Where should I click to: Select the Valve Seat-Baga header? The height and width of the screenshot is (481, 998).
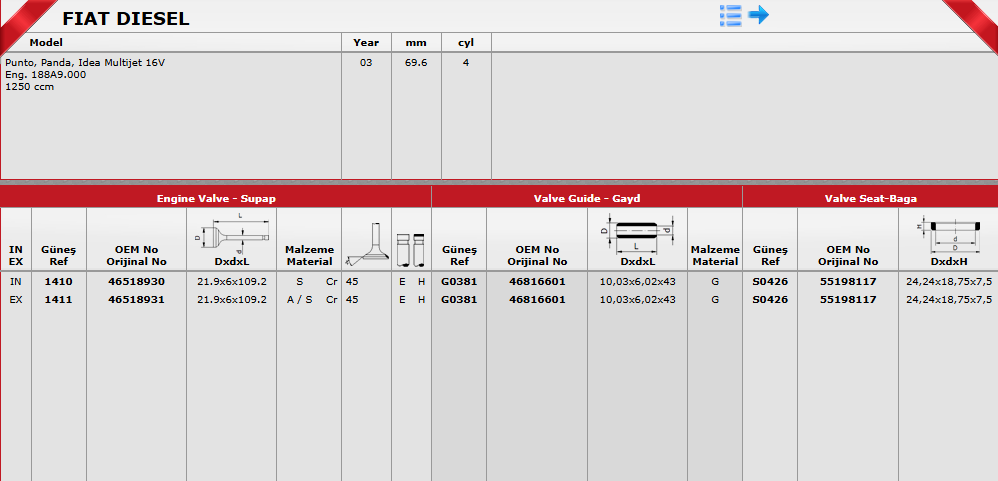point(870,198)
